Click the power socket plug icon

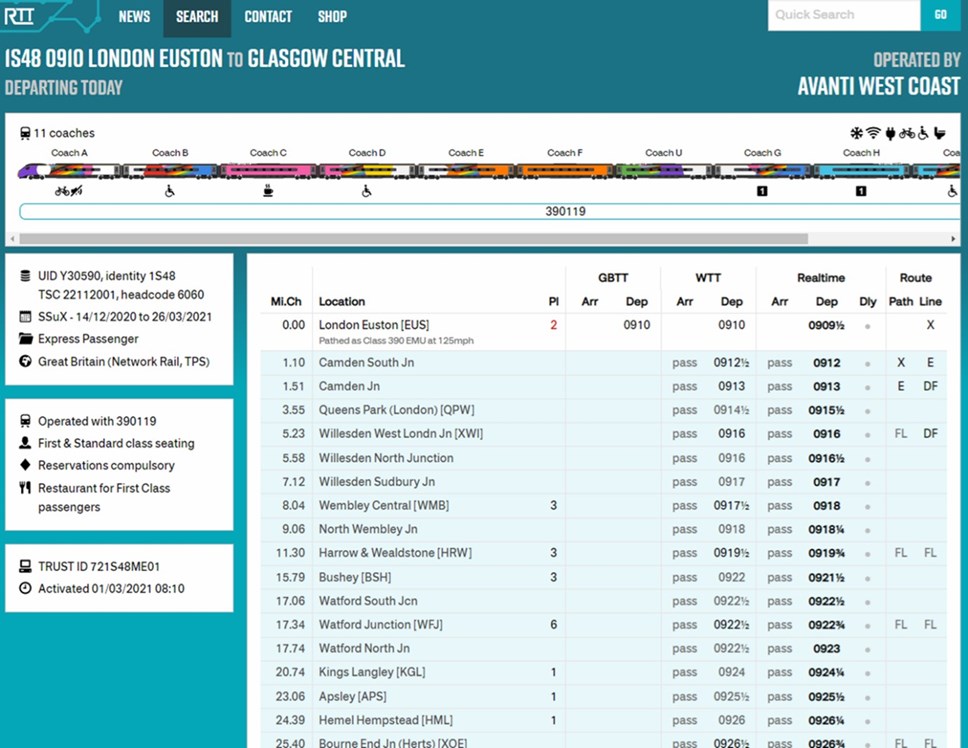pyautogui.click(x=890, y=133)
